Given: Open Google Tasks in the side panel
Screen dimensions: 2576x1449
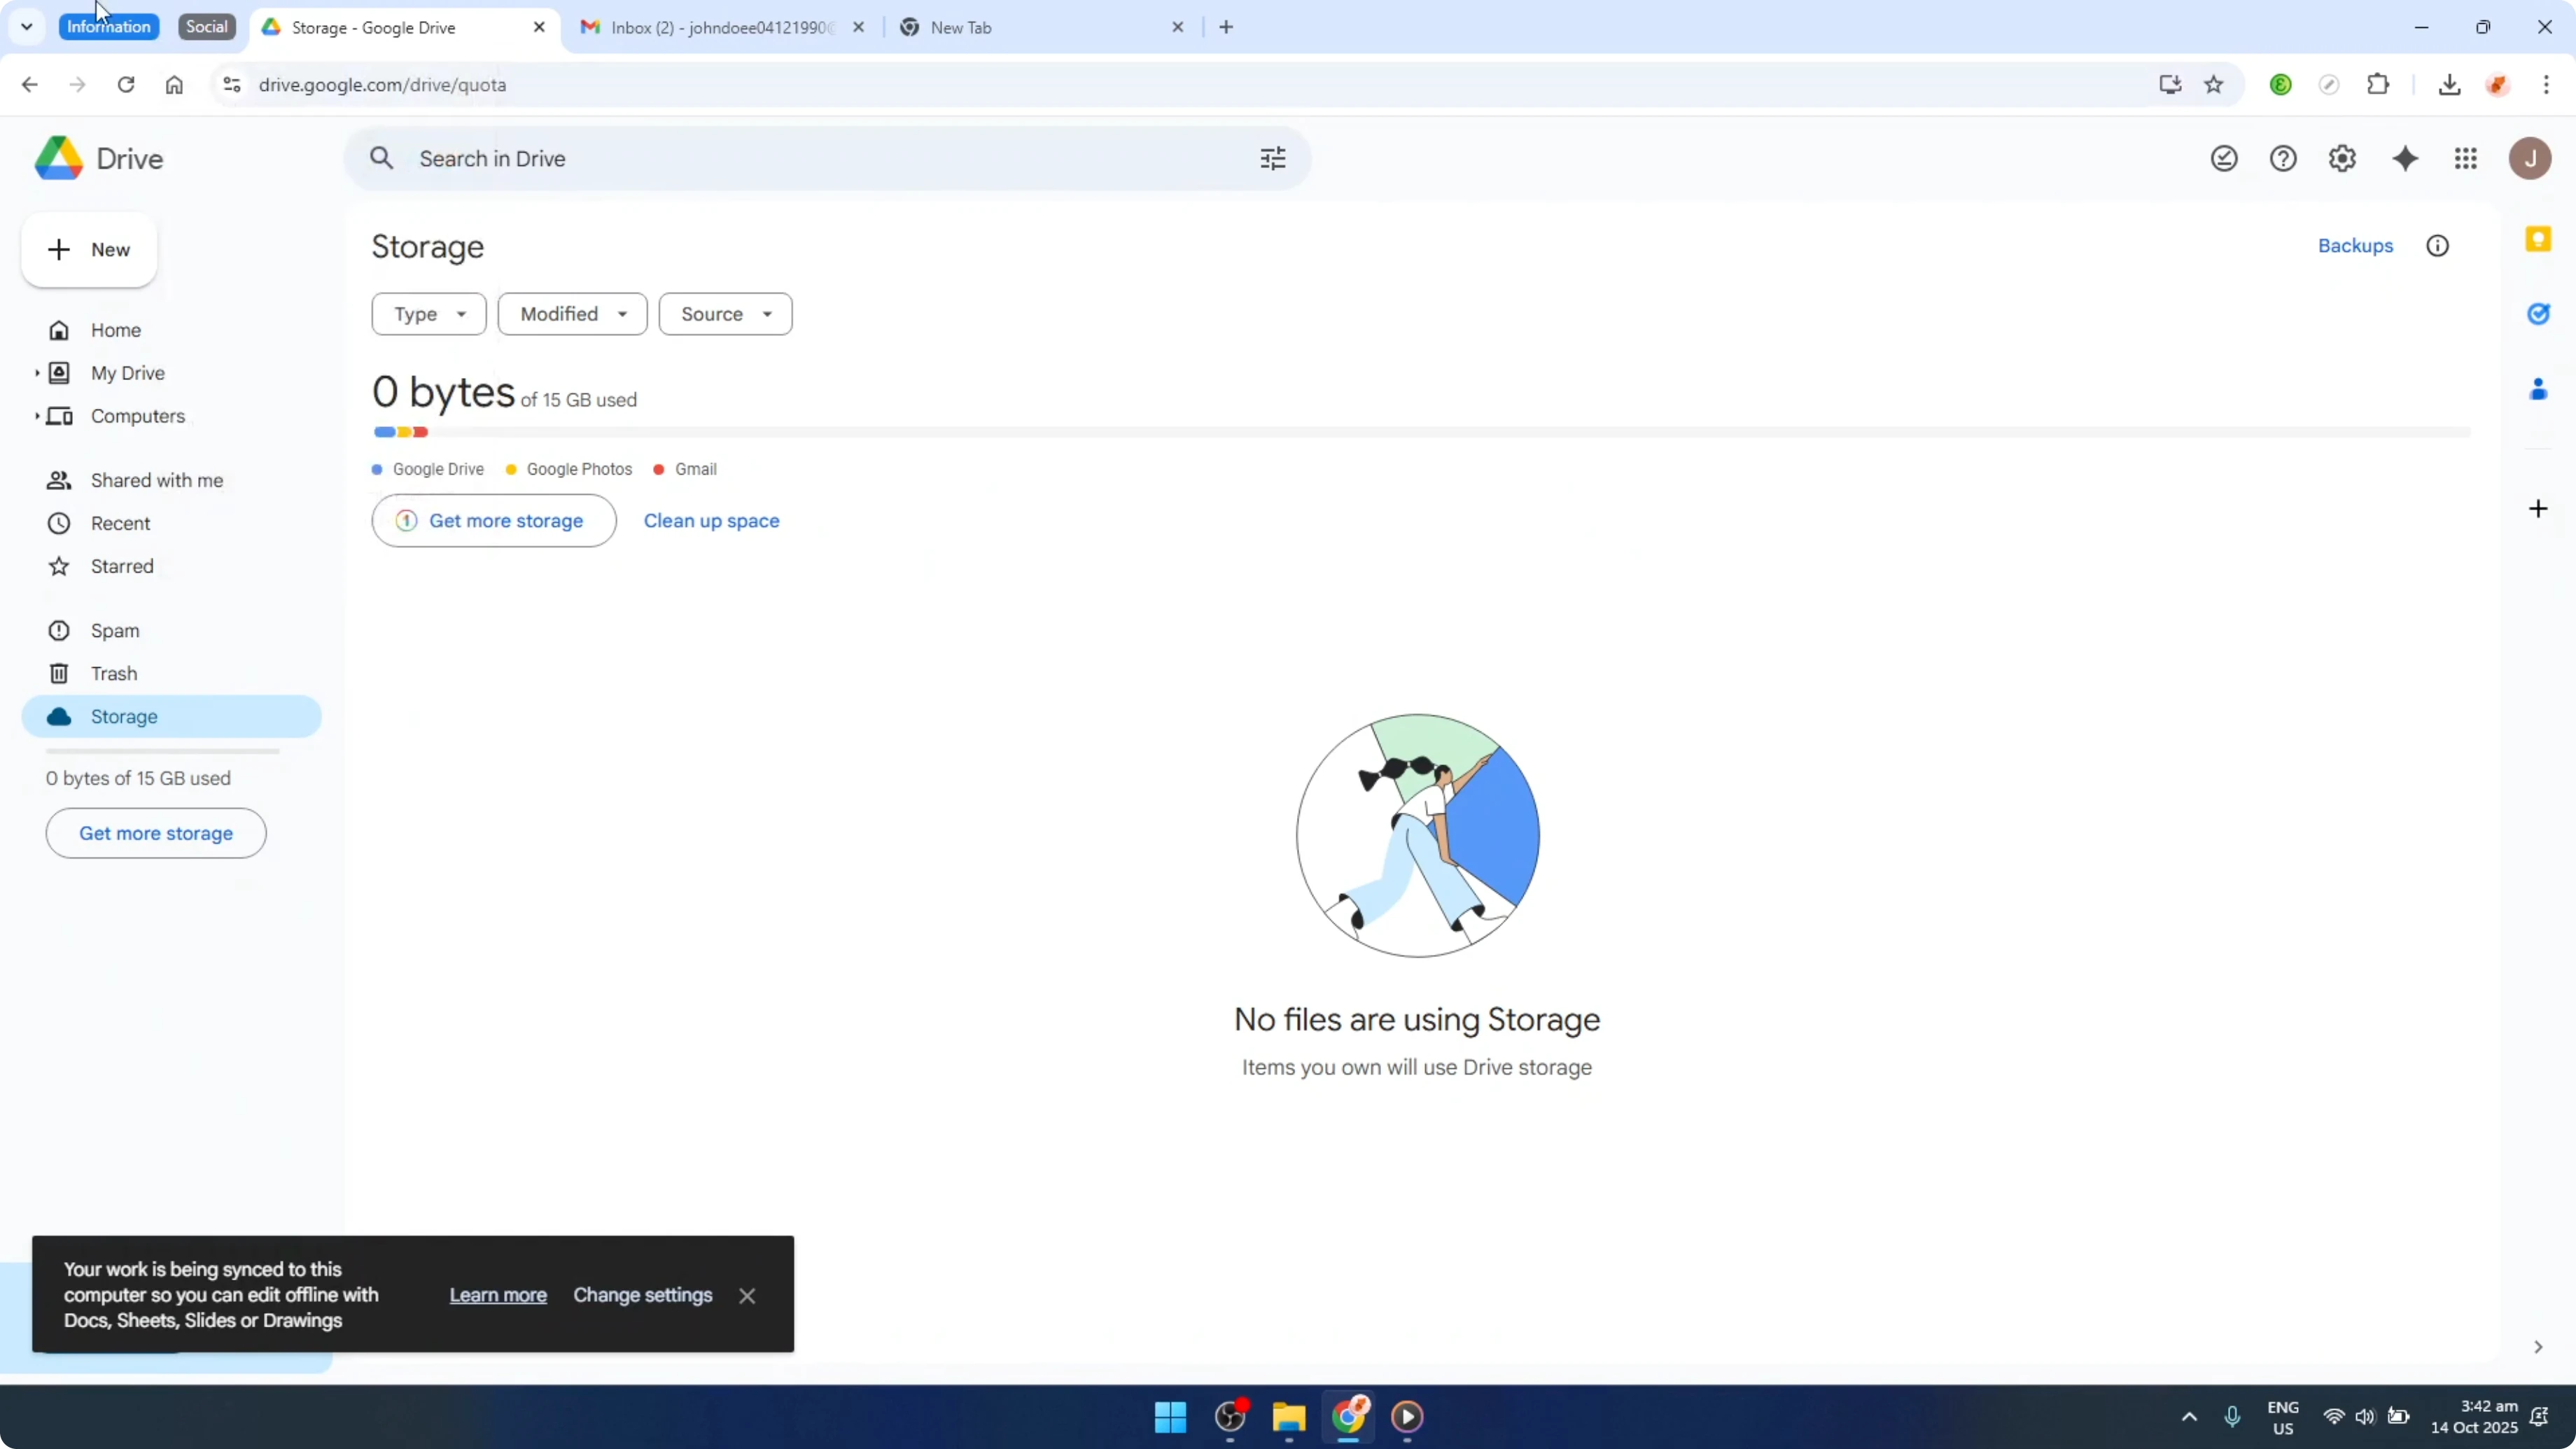Looking at the screenshot, I should (2539, 313).
